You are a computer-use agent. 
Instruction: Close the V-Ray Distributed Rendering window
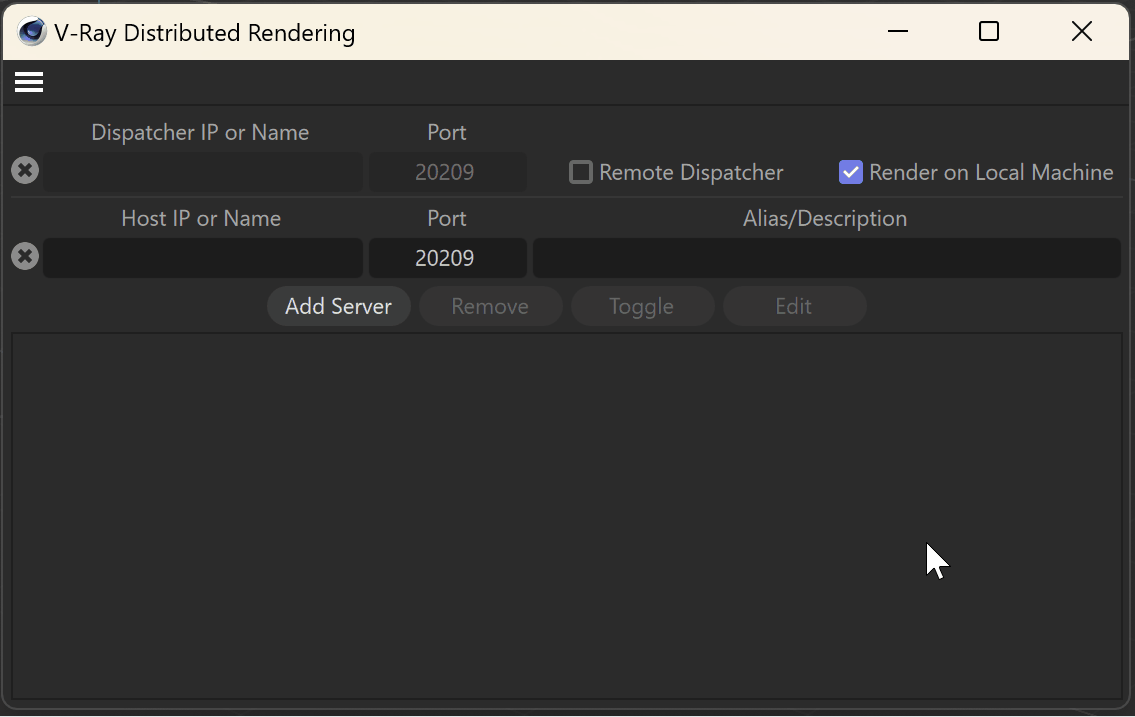[1081, 32]
